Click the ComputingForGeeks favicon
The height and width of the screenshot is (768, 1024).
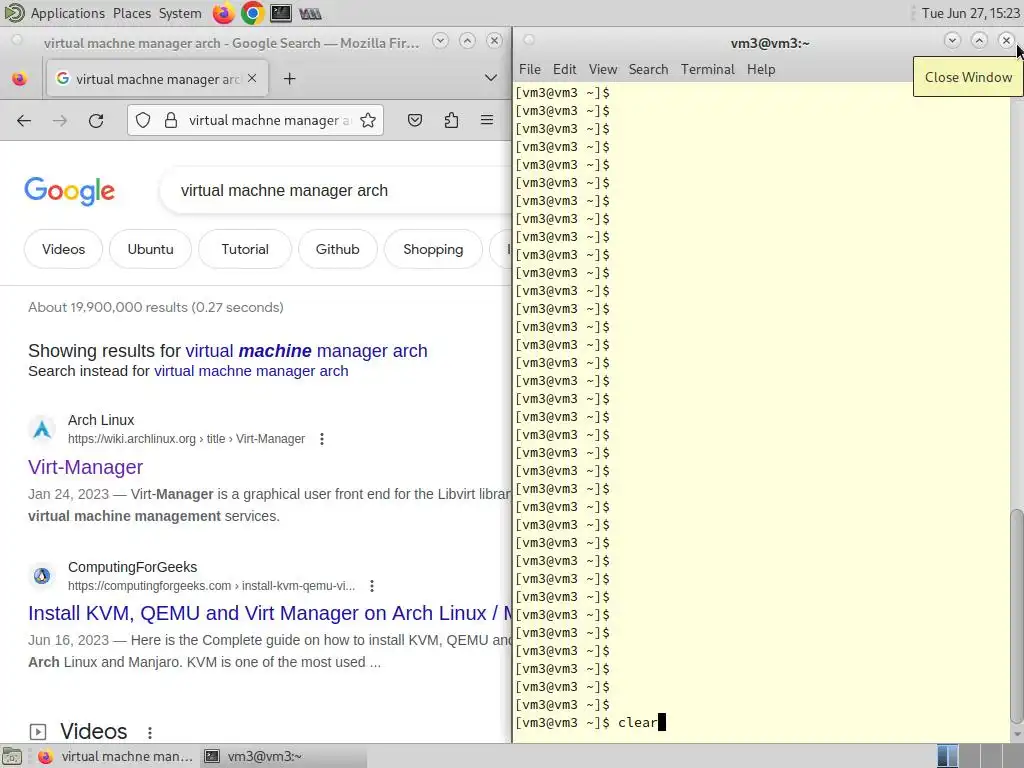coord(42,576)
